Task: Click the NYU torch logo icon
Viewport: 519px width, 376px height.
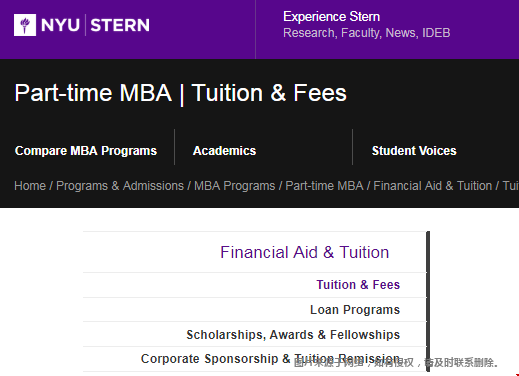Action: [x=25, y=25]
